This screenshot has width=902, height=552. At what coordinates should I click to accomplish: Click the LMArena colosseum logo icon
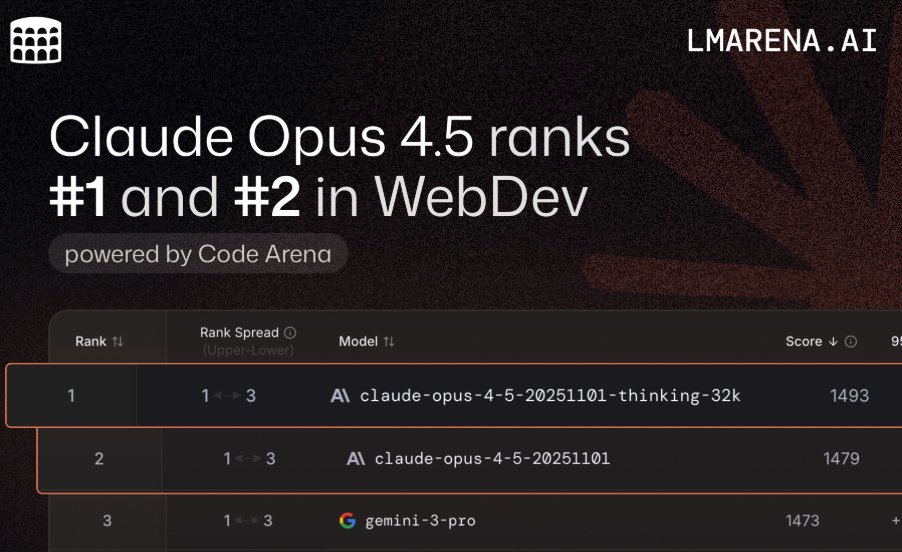click(x=36, y=40)
